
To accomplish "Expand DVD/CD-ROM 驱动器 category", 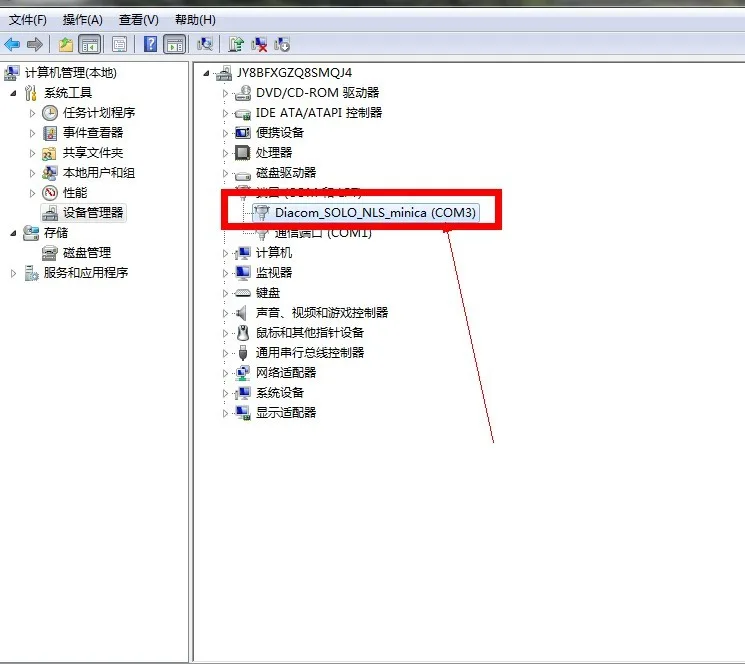I will click(x=225, y=93).
